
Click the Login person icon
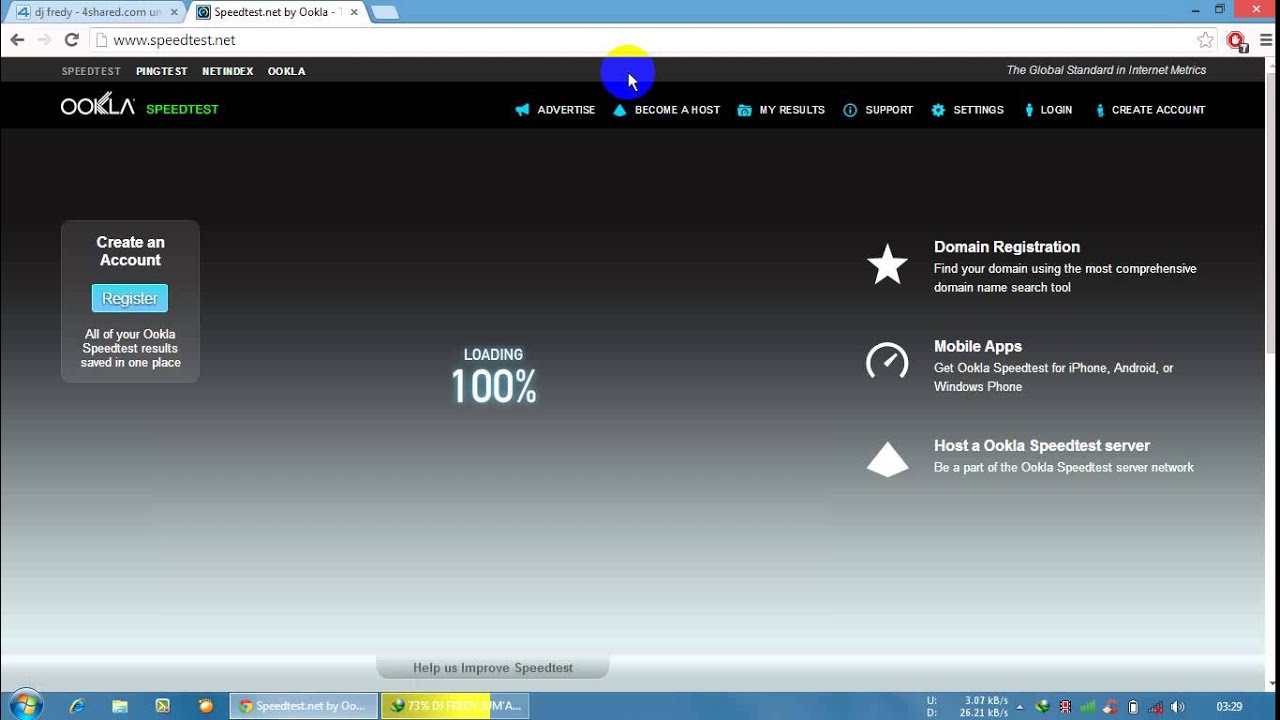1029,110
